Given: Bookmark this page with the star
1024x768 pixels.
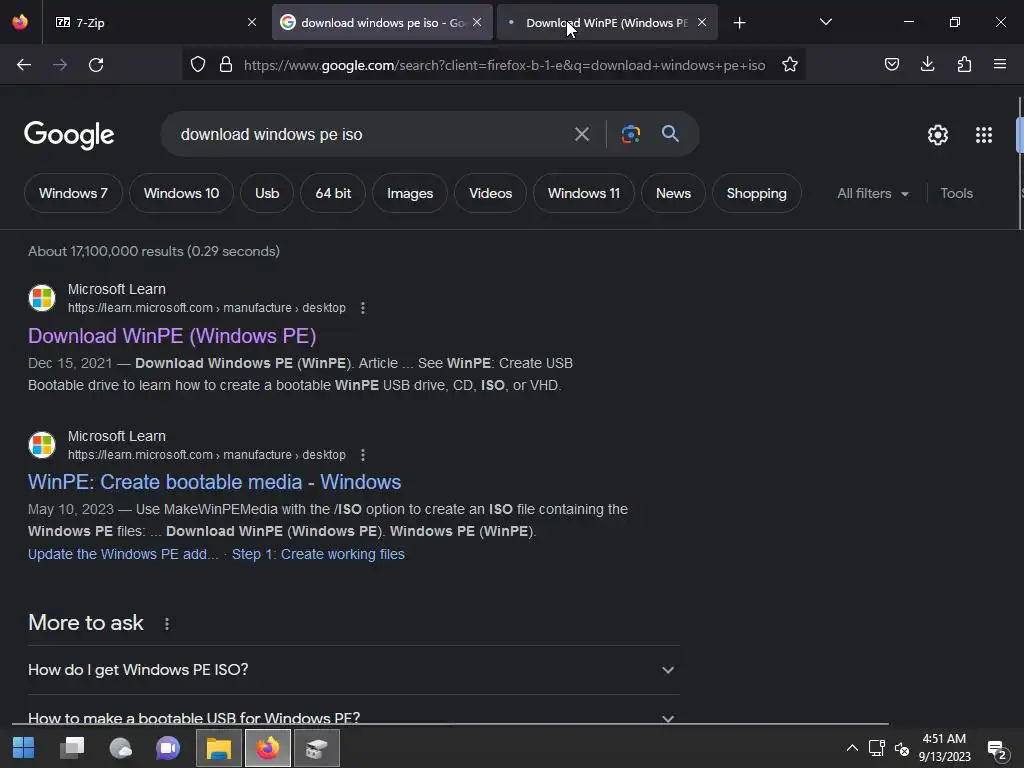Looking at the screenshot, I should [x=790, y=65].
